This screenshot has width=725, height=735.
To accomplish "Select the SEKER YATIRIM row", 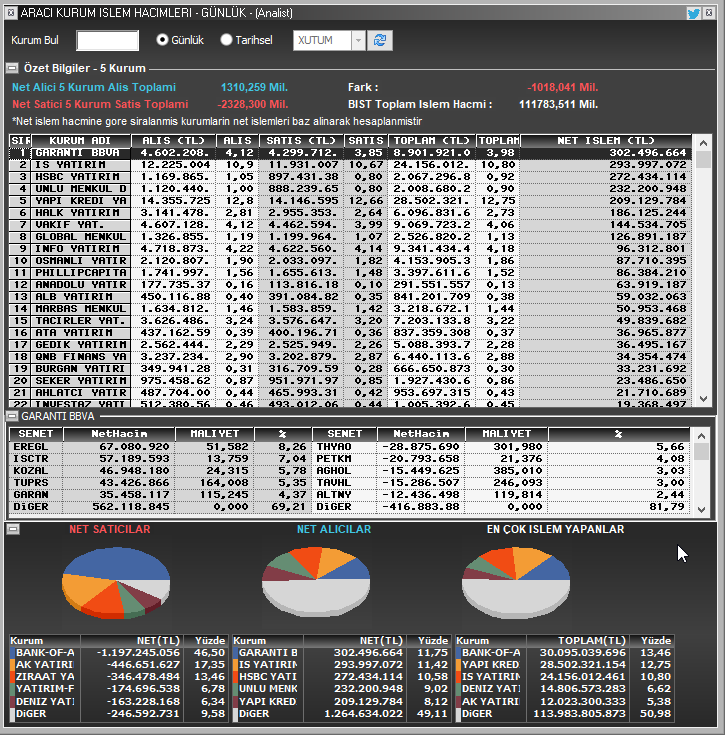I will [x=350, y=381].
